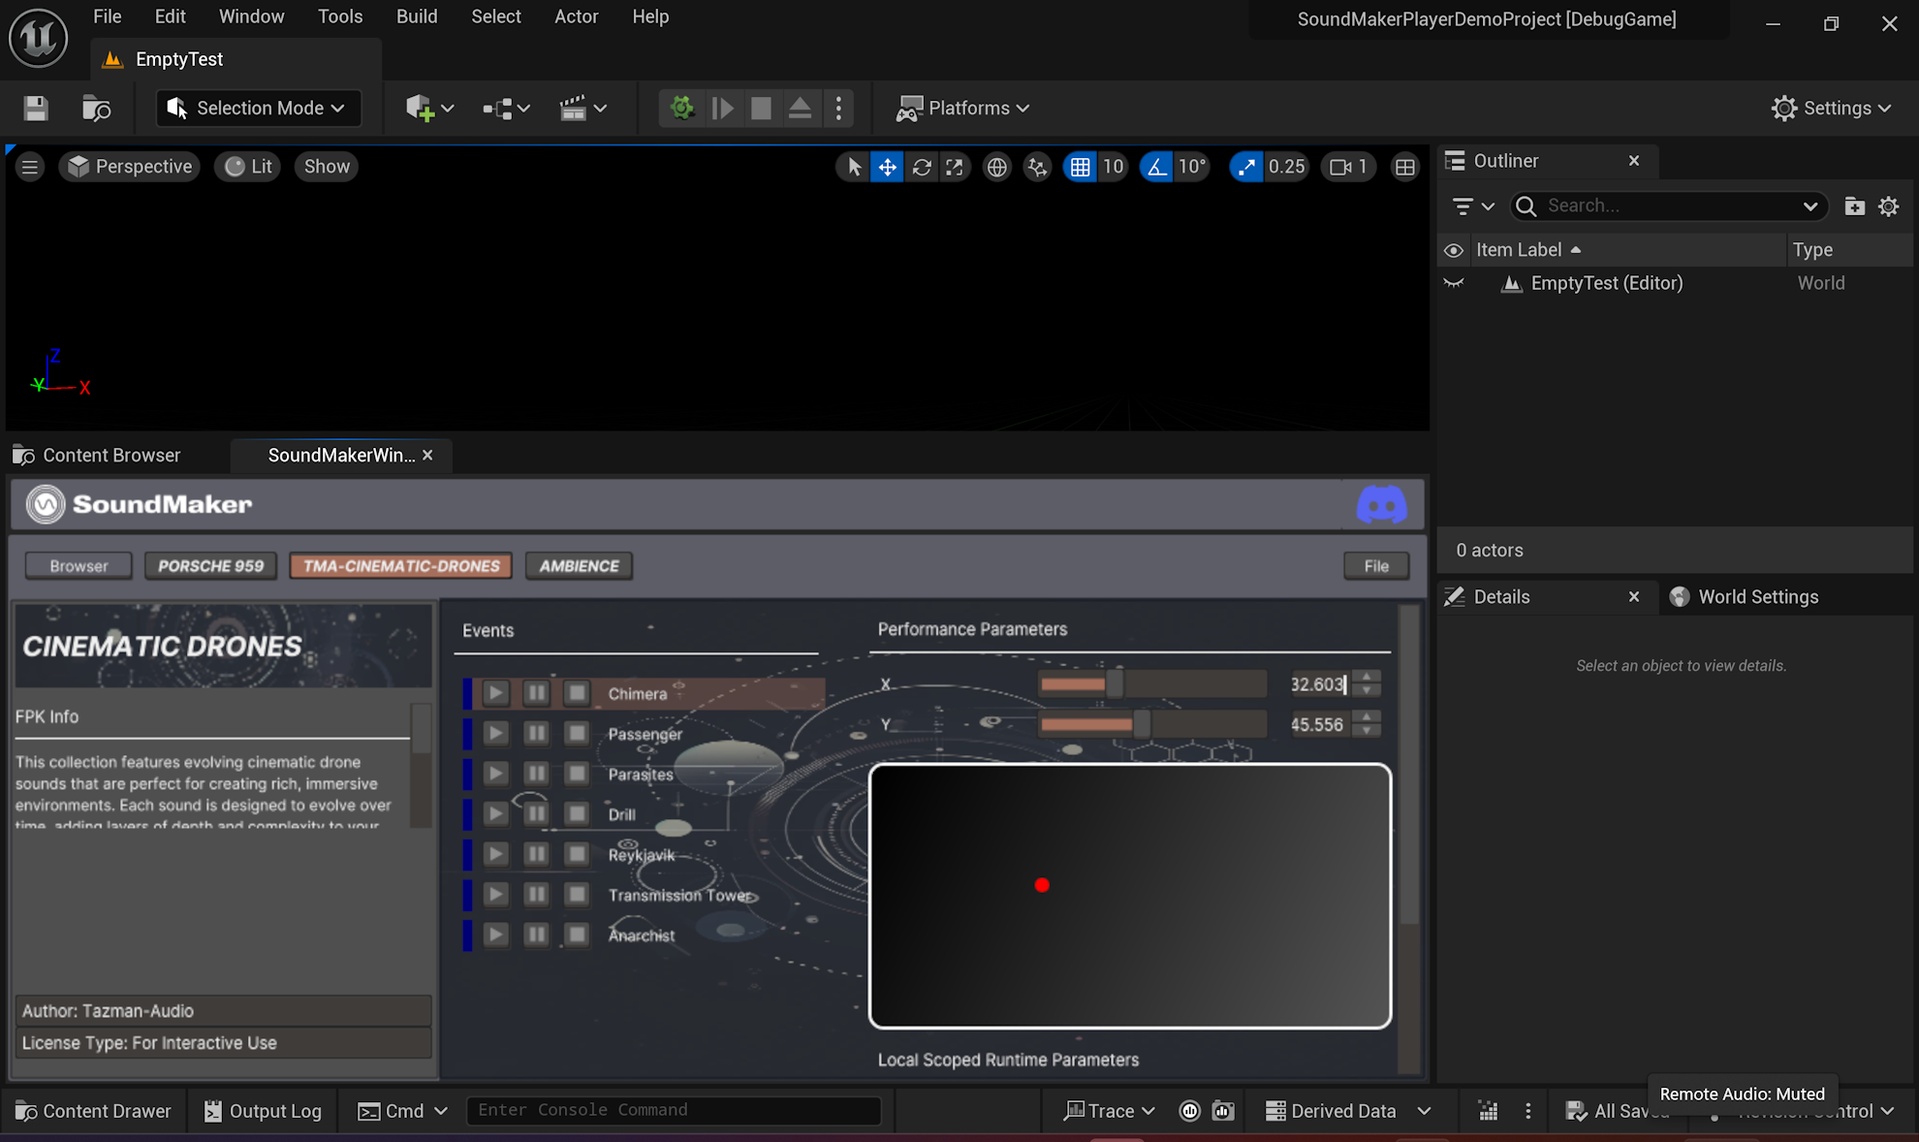The image size is (1919, 1142).
Task: Click the Unreal Engine logo
Action: point(38,38)
